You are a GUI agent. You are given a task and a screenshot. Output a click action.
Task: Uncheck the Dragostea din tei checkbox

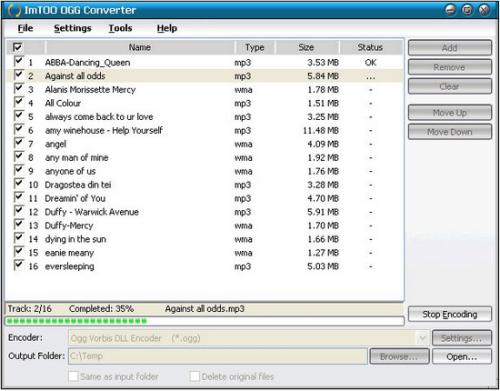[18, 184]
